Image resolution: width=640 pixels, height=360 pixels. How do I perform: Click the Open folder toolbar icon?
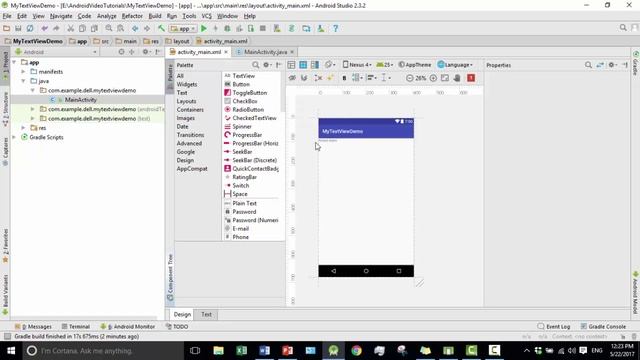7,29
